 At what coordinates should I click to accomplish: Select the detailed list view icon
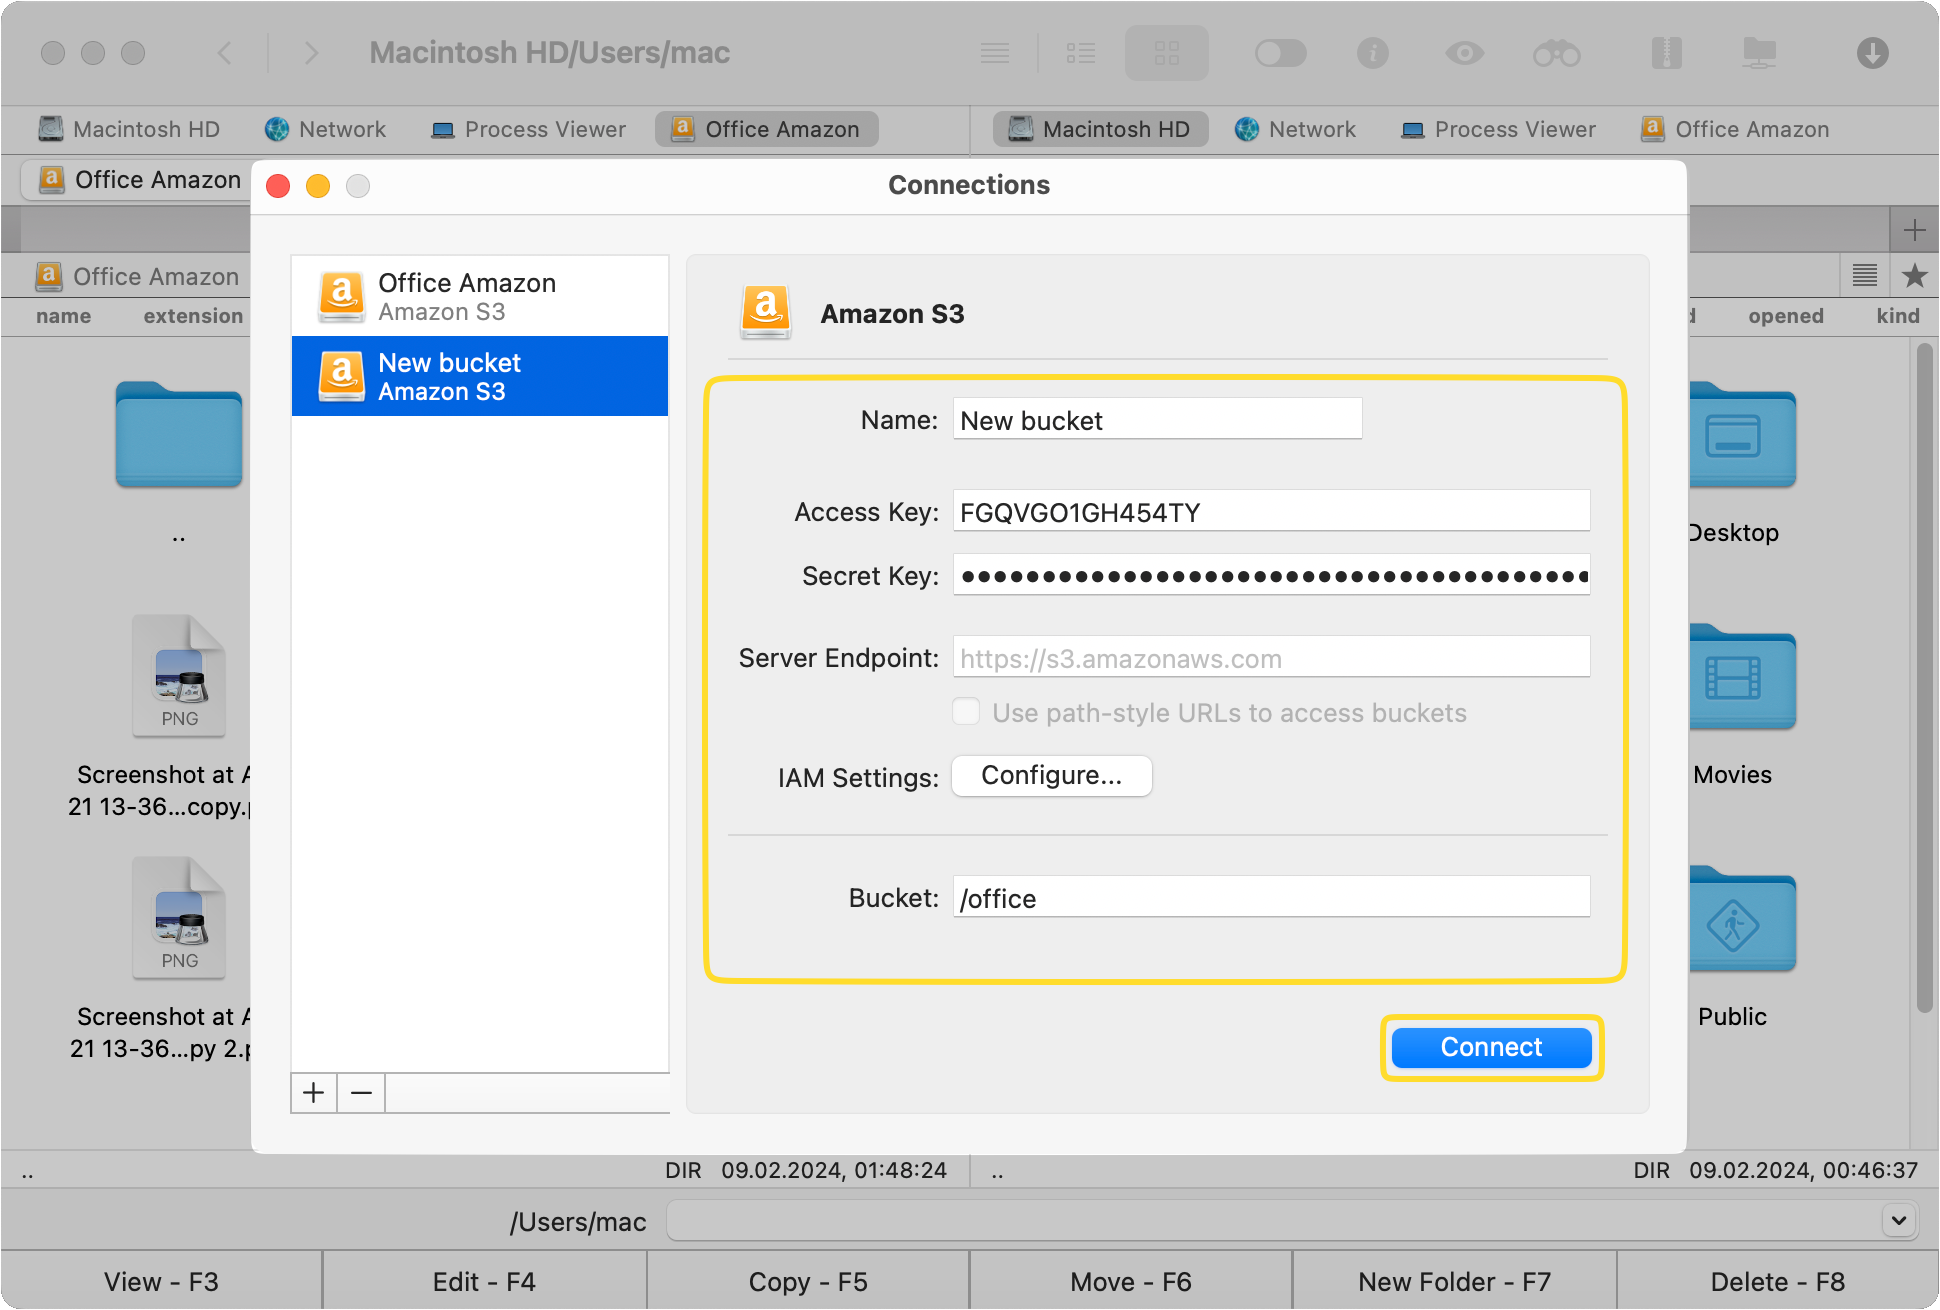(x=1081, y=53)
